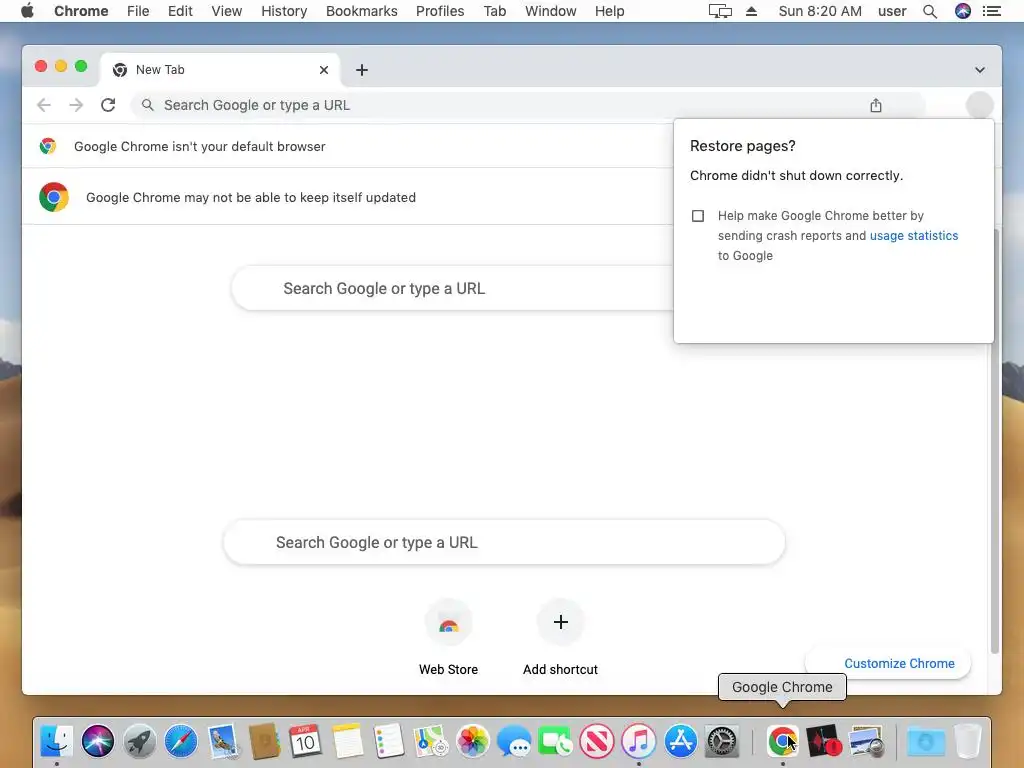Open the Edit menu
The width and height of the screenshot is (1024, 768).
(x=180, y=11)
